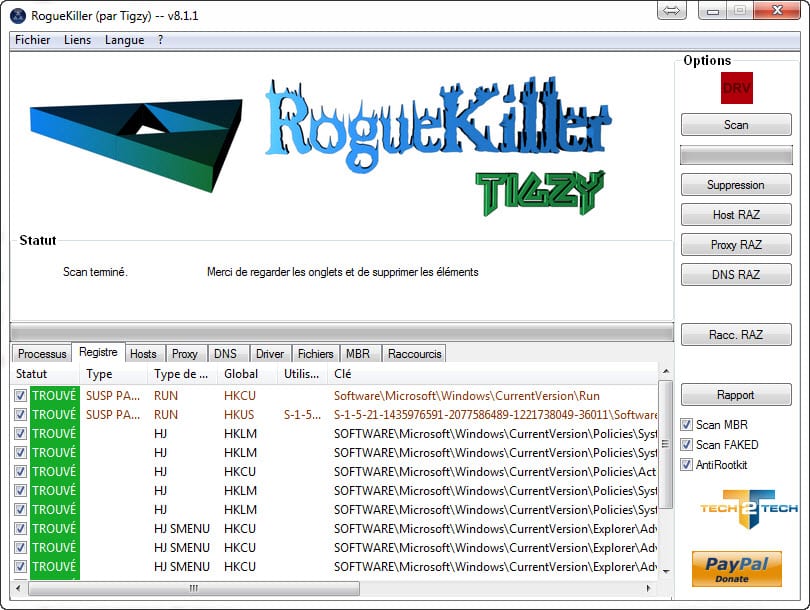Click the RogueKiller app icon in title bar

click(18, 16)
